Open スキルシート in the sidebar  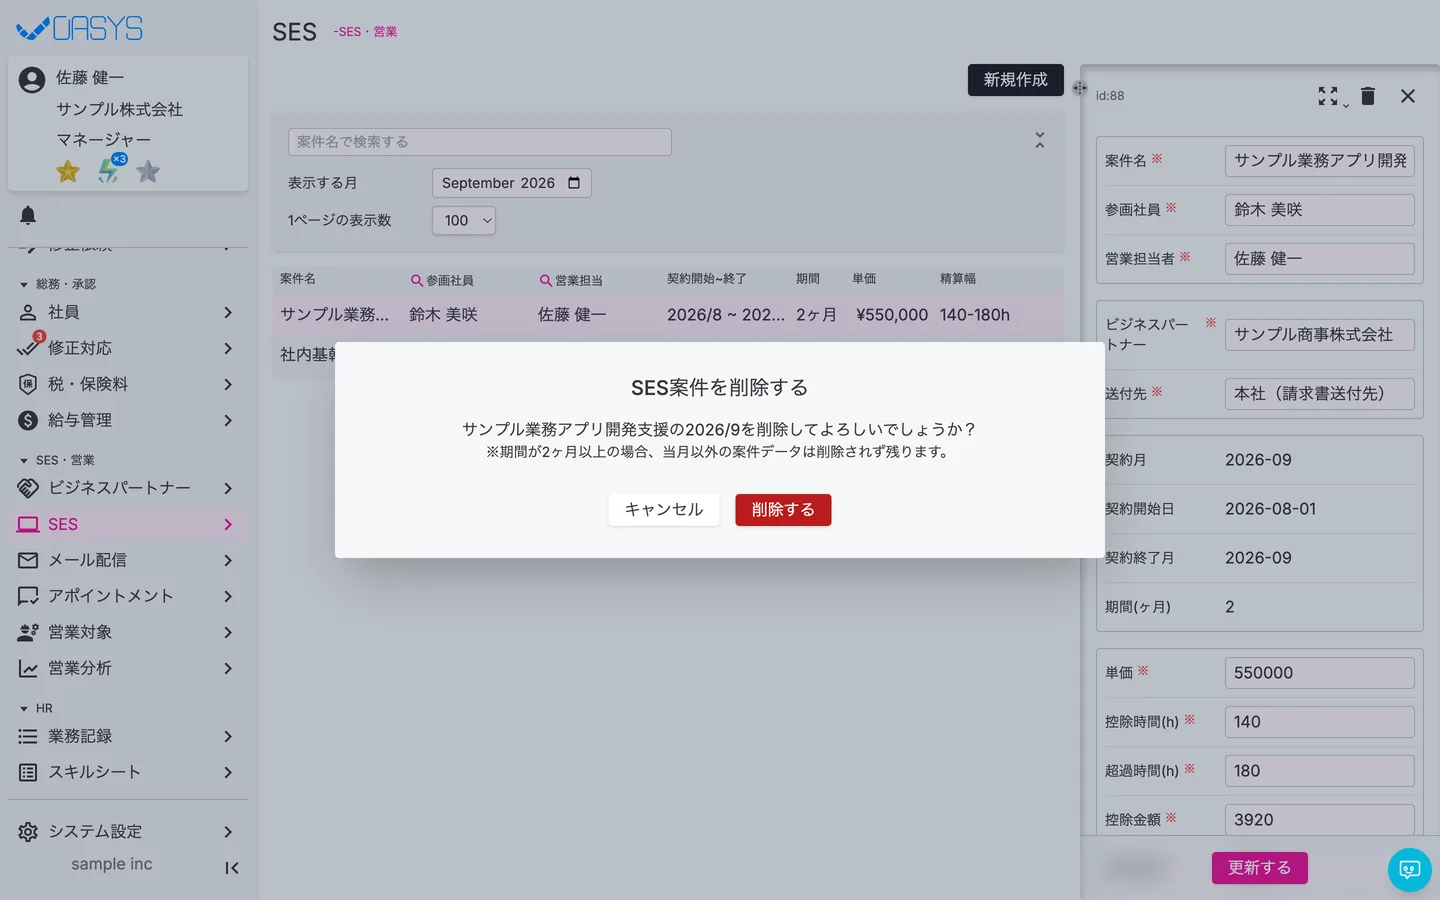click(x=128, y=772)
